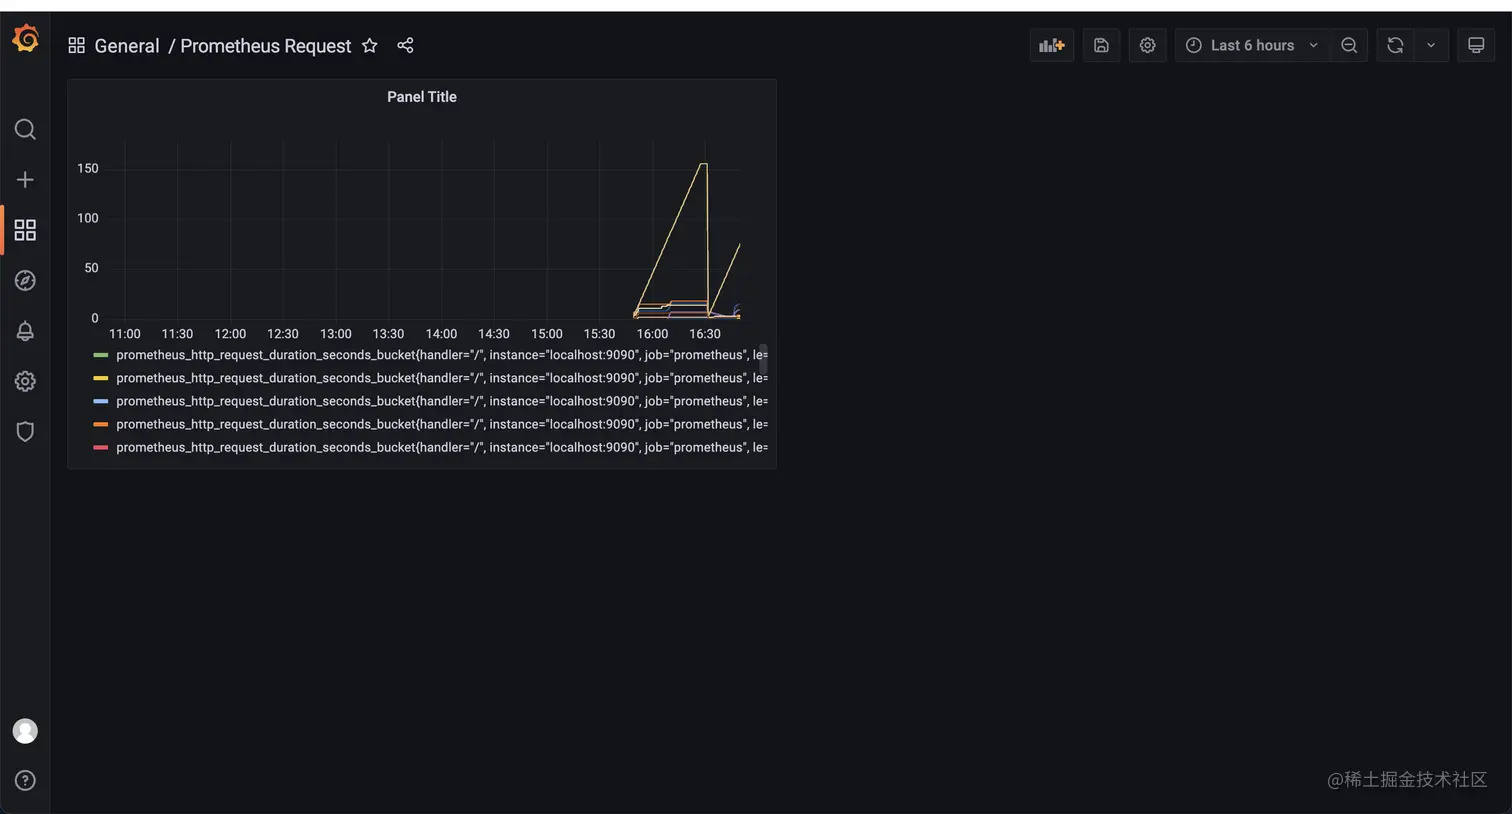The height and width of the screenshot is (814, 1512).
Task: Click the yellow legend color swatch
Action: [x=100, y=378]
